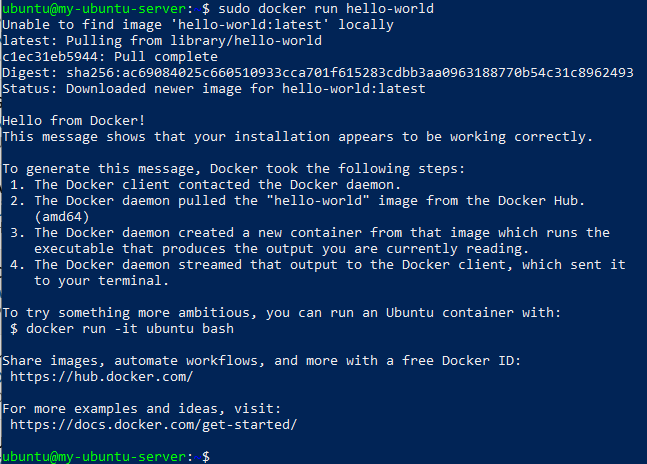Image resolution: width=647 pixels, height=464 pixels.
Task: Click the 'docker run -it ubuntu bash' command
Action: tap(122, 328)
